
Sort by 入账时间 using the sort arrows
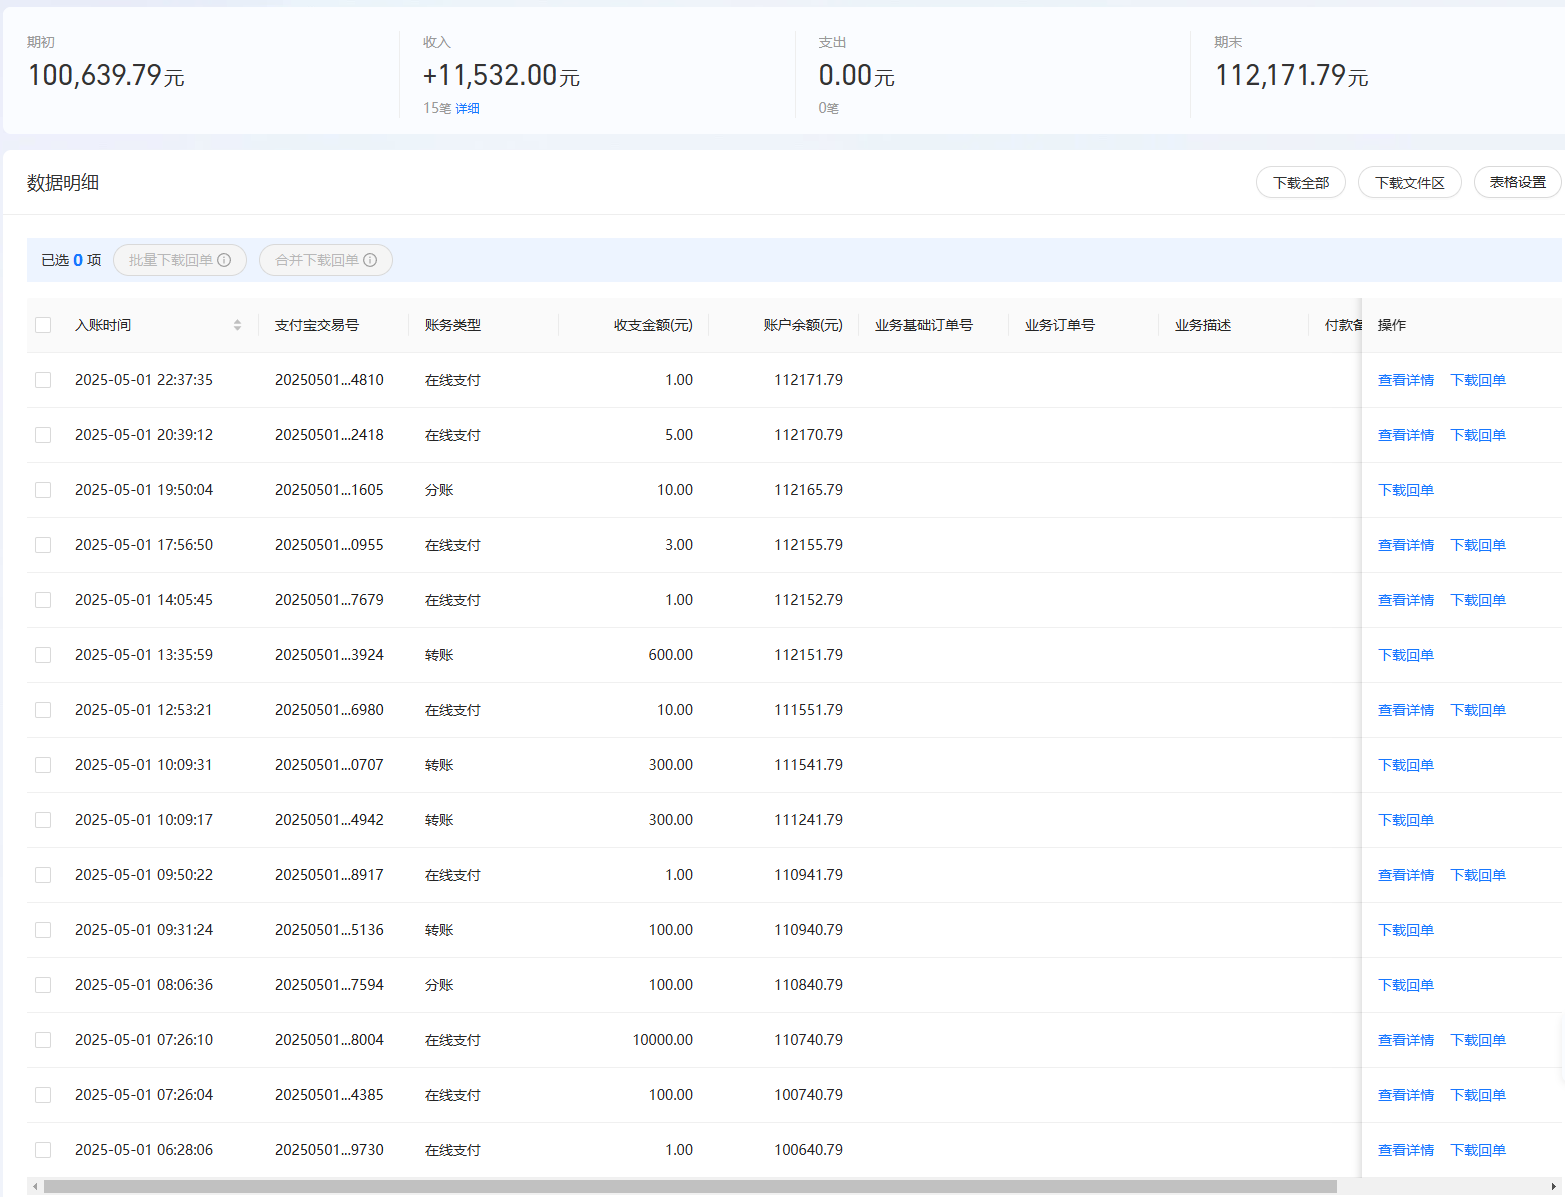[237, 325]
